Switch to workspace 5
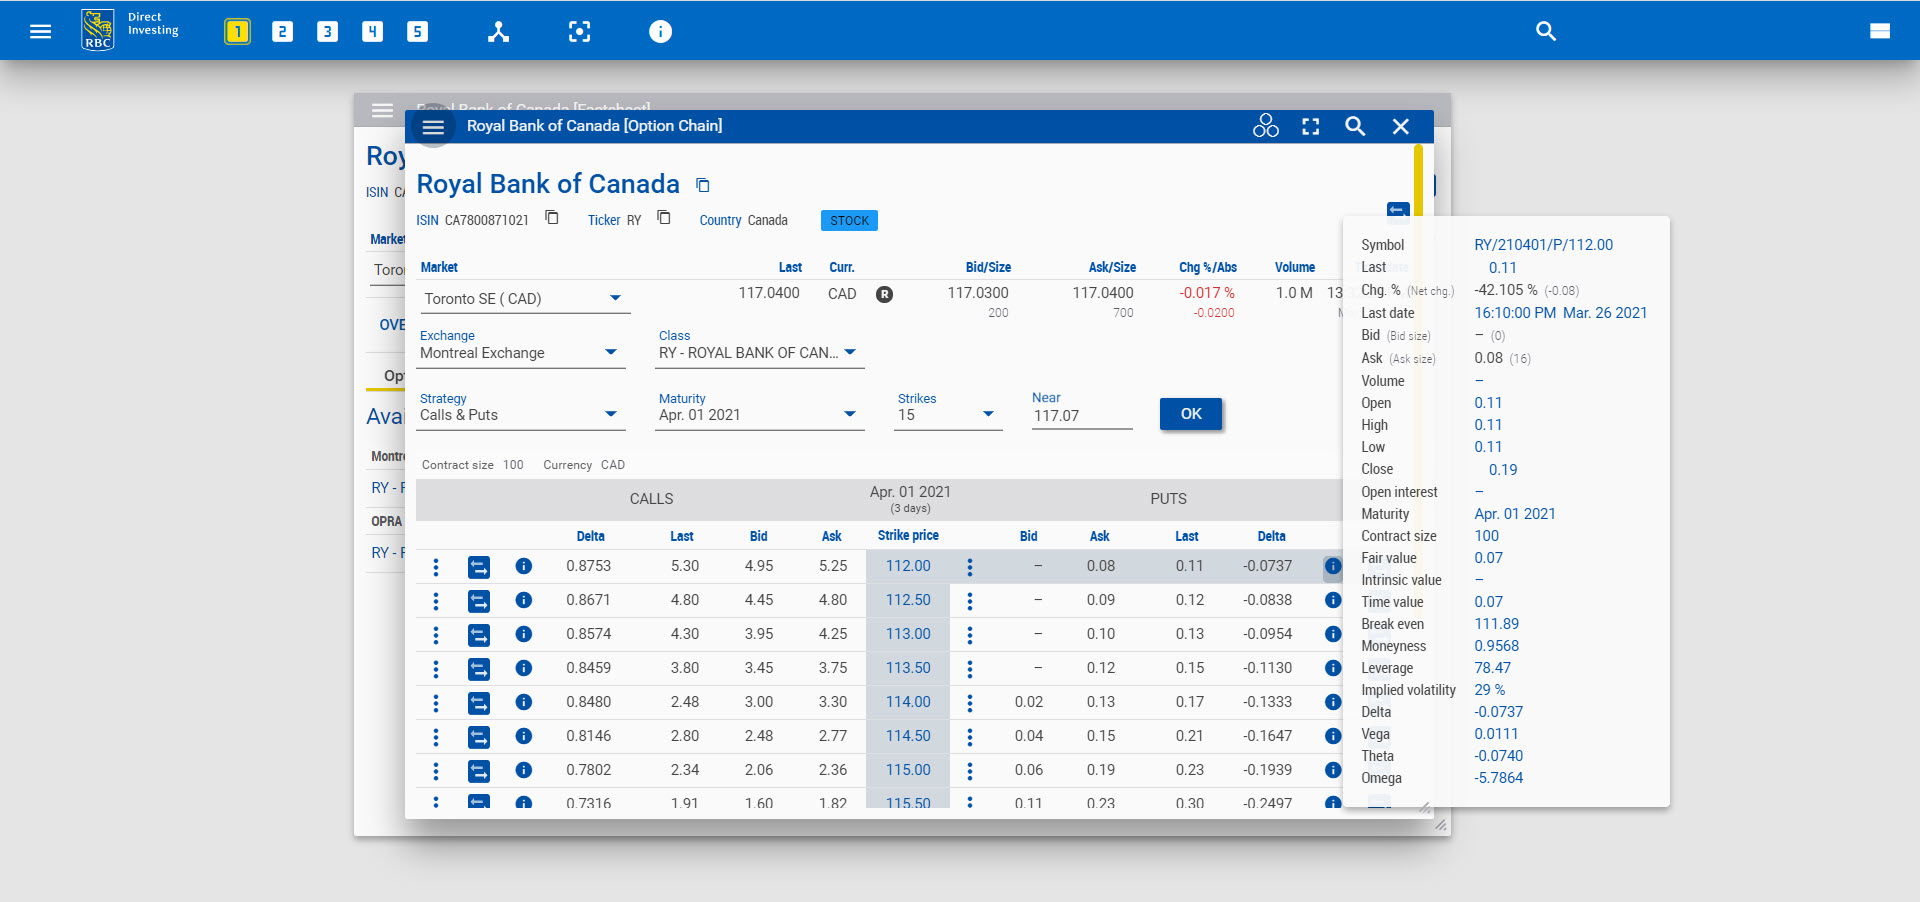 point(417,31)
